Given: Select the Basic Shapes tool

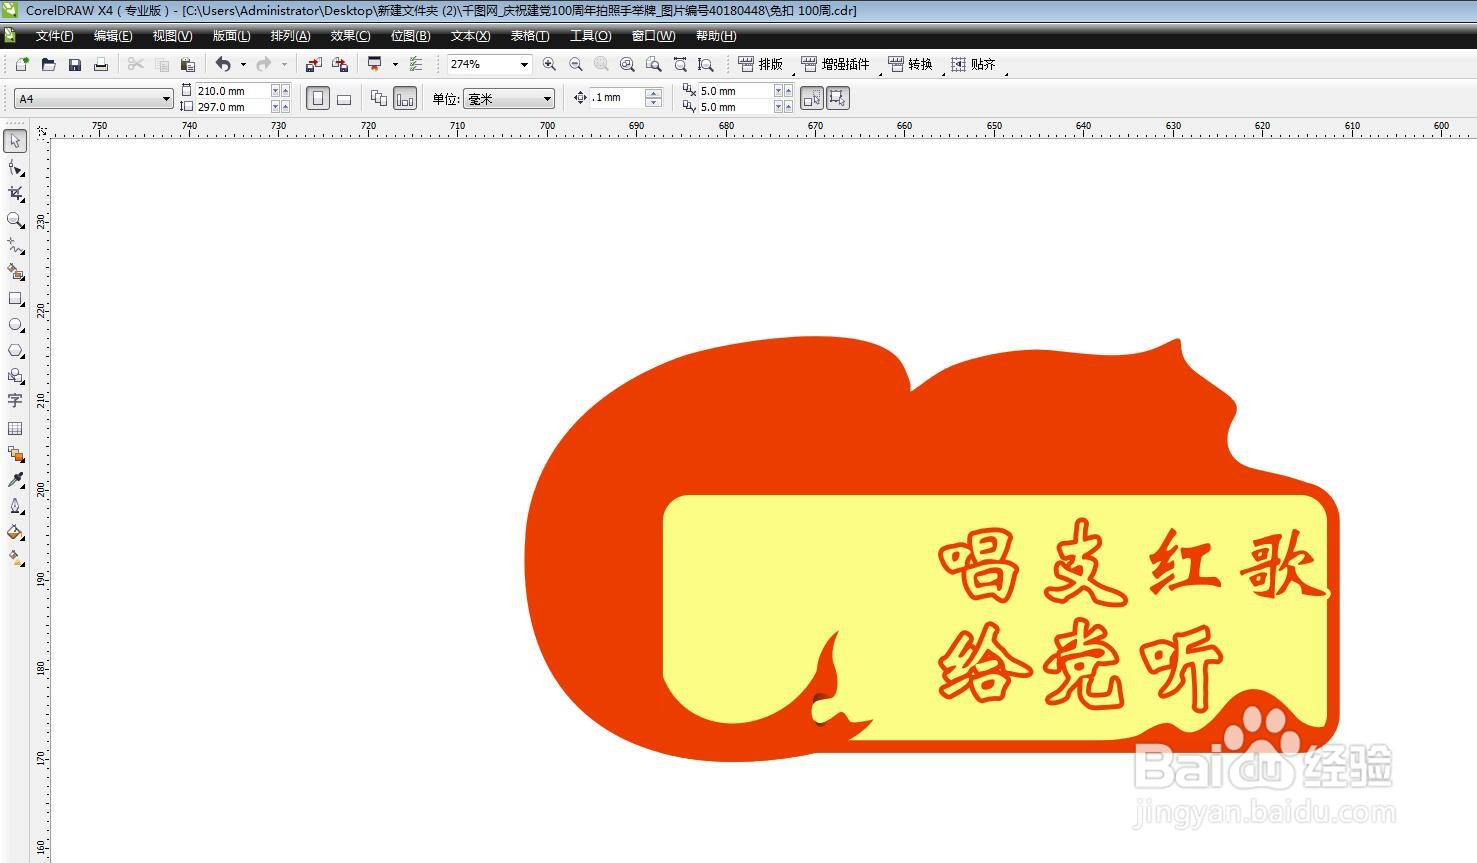Looking at the screenshot, I should click(15, 377).
